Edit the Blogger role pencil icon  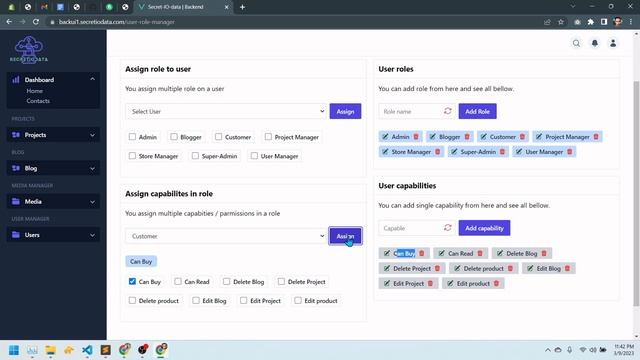433,137
